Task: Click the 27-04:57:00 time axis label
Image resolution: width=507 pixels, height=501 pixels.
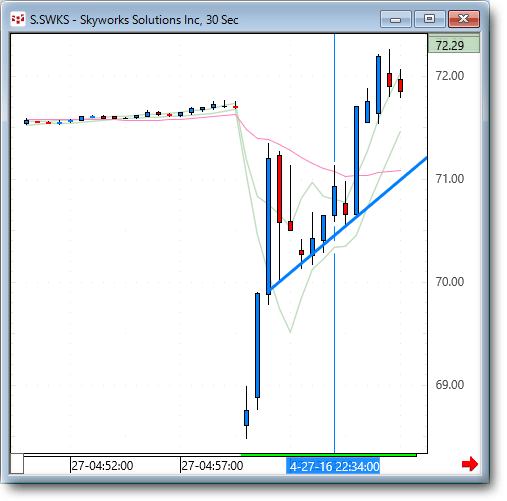Action: pos(212,466)
